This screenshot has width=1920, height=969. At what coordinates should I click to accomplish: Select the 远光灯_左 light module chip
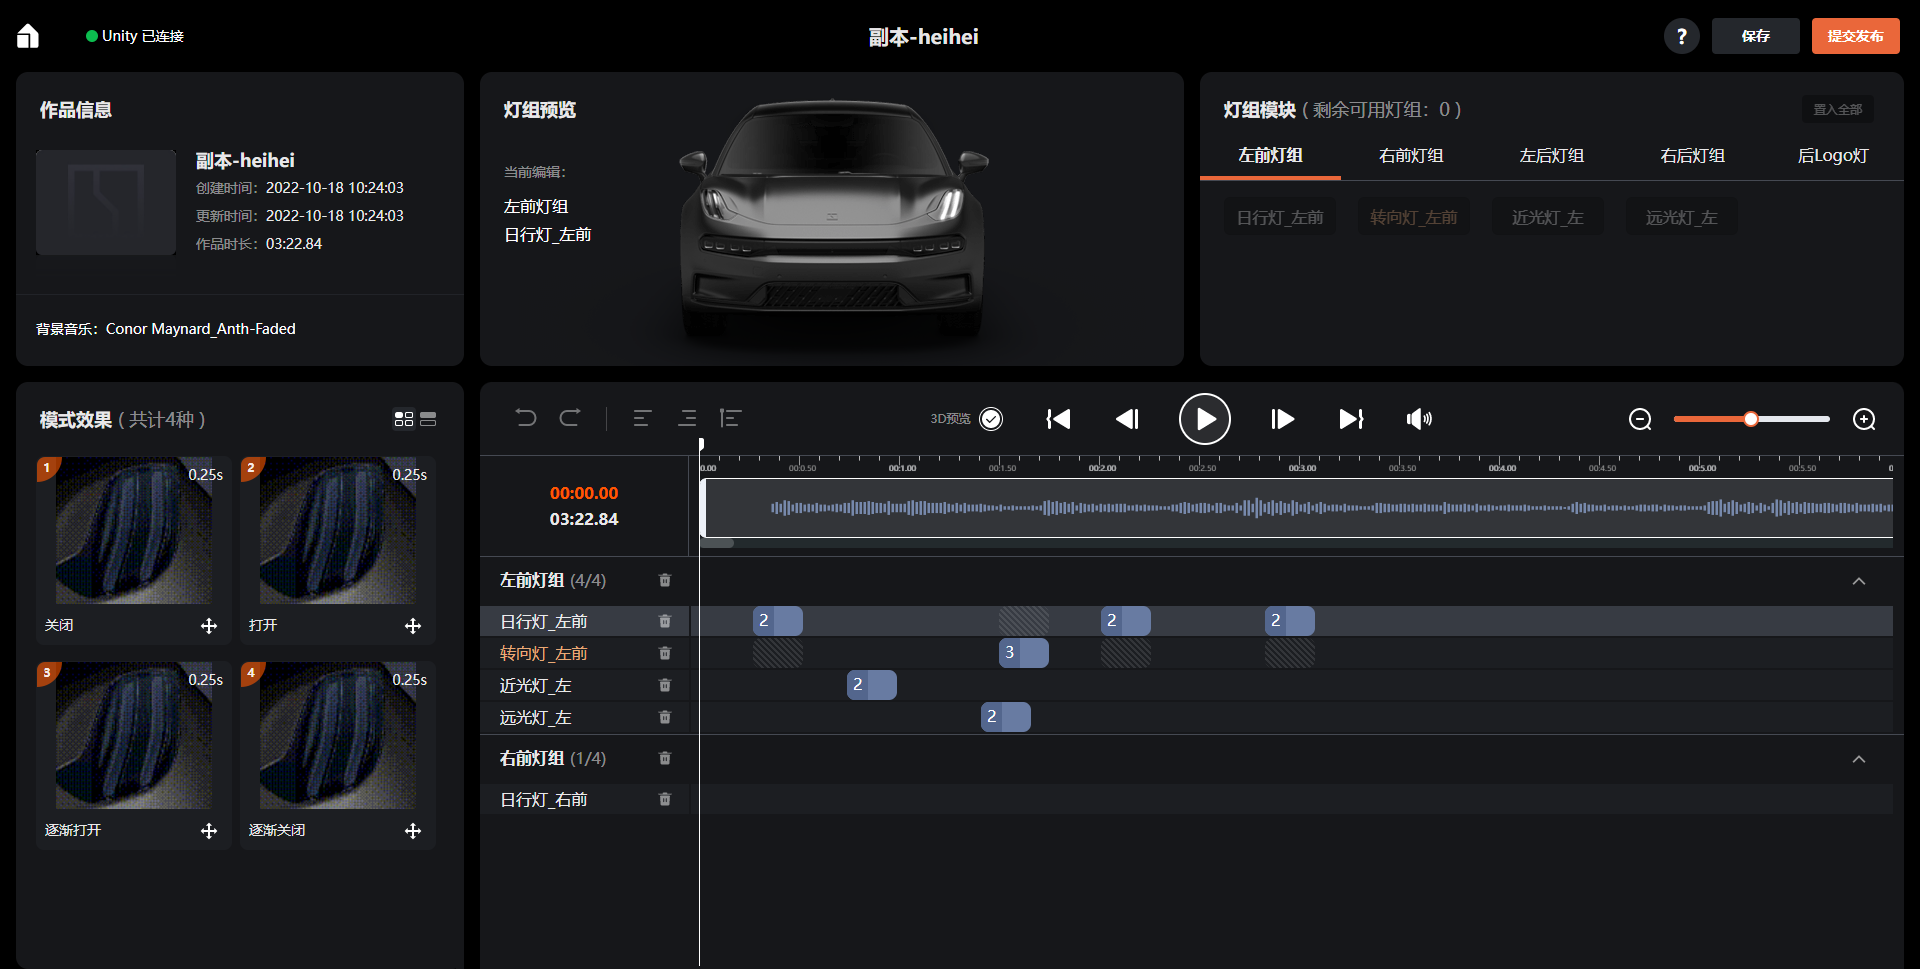click(x=1682, y=217)
